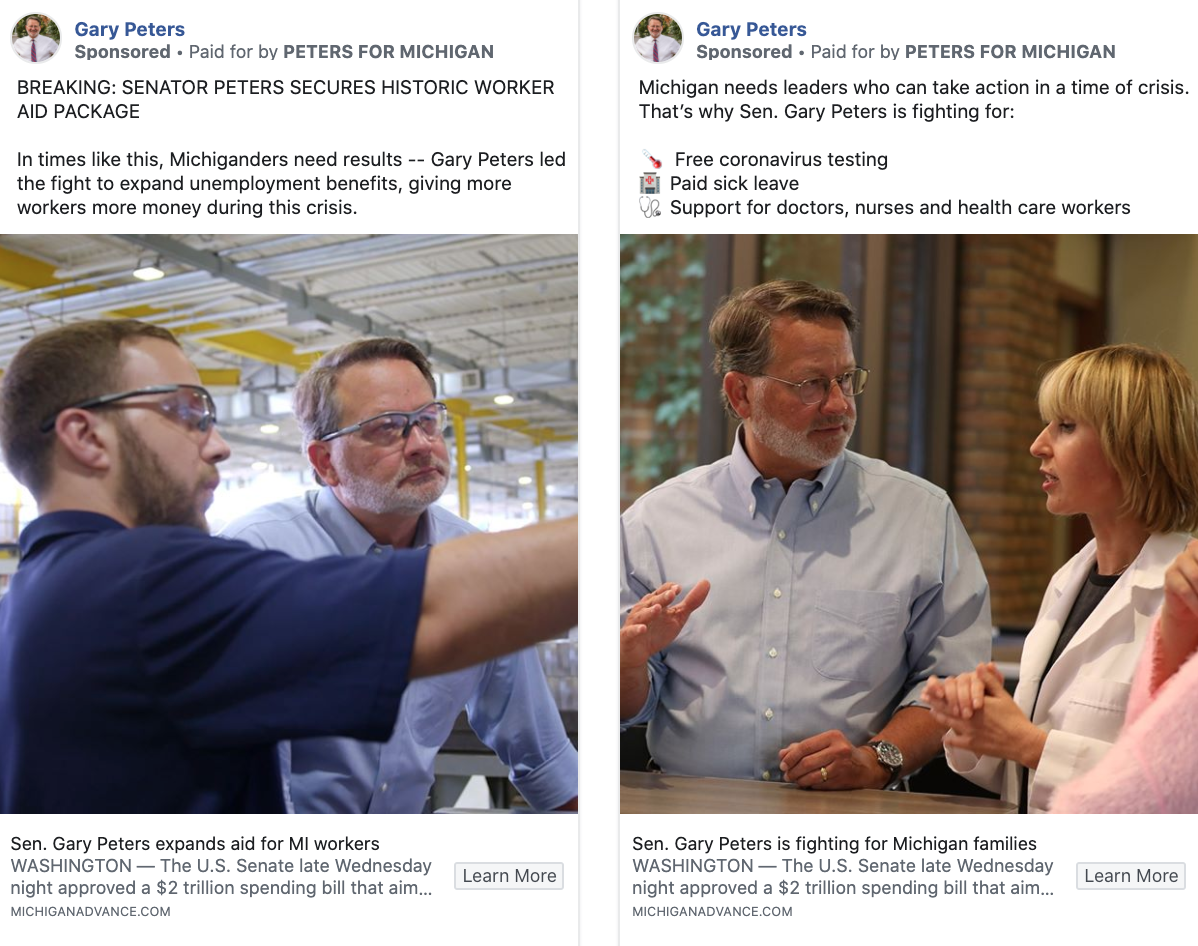Click Learn More on Michigan families ad
The height and width of the screenshot is (946, 1198).
point(1131,876)
